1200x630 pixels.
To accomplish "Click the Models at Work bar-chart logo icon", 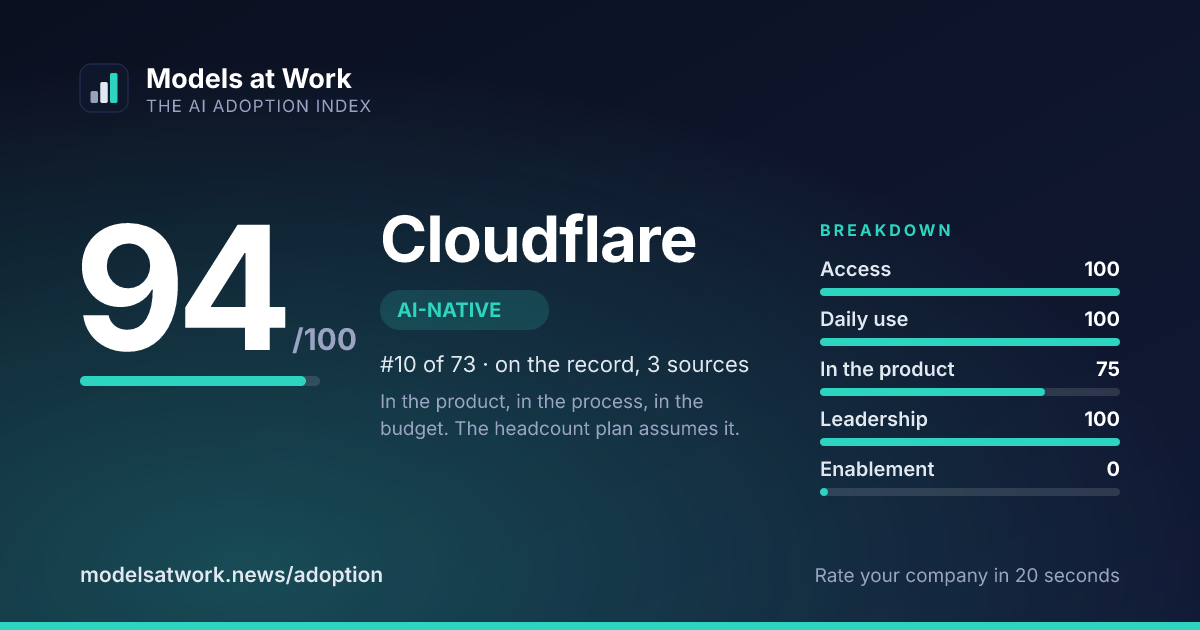I will 104,88.
